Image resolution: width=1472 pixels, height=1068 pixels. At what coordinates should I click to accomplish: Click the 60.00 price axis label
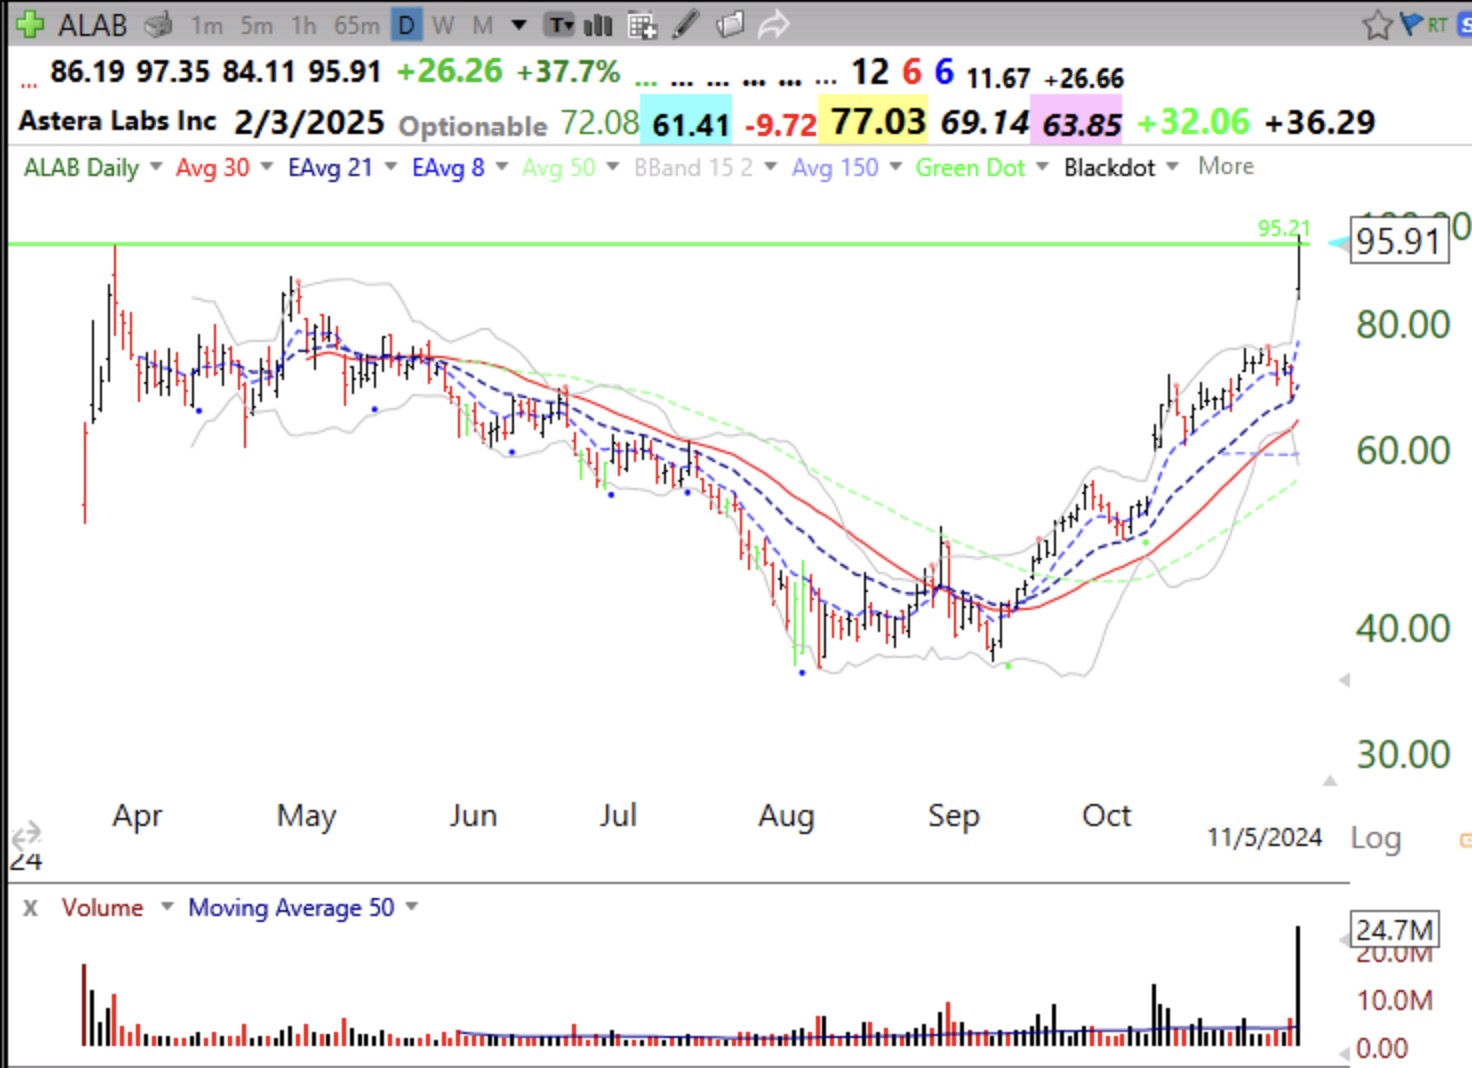1403,450
